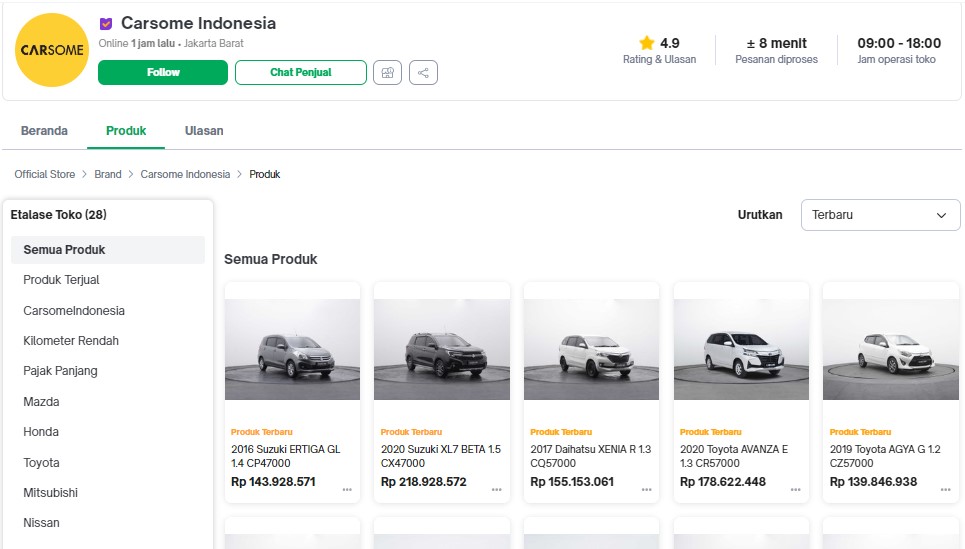Select Kilometer Rendah in store etalase
This screenshot has width=965, height=549.
click(71, 341)
